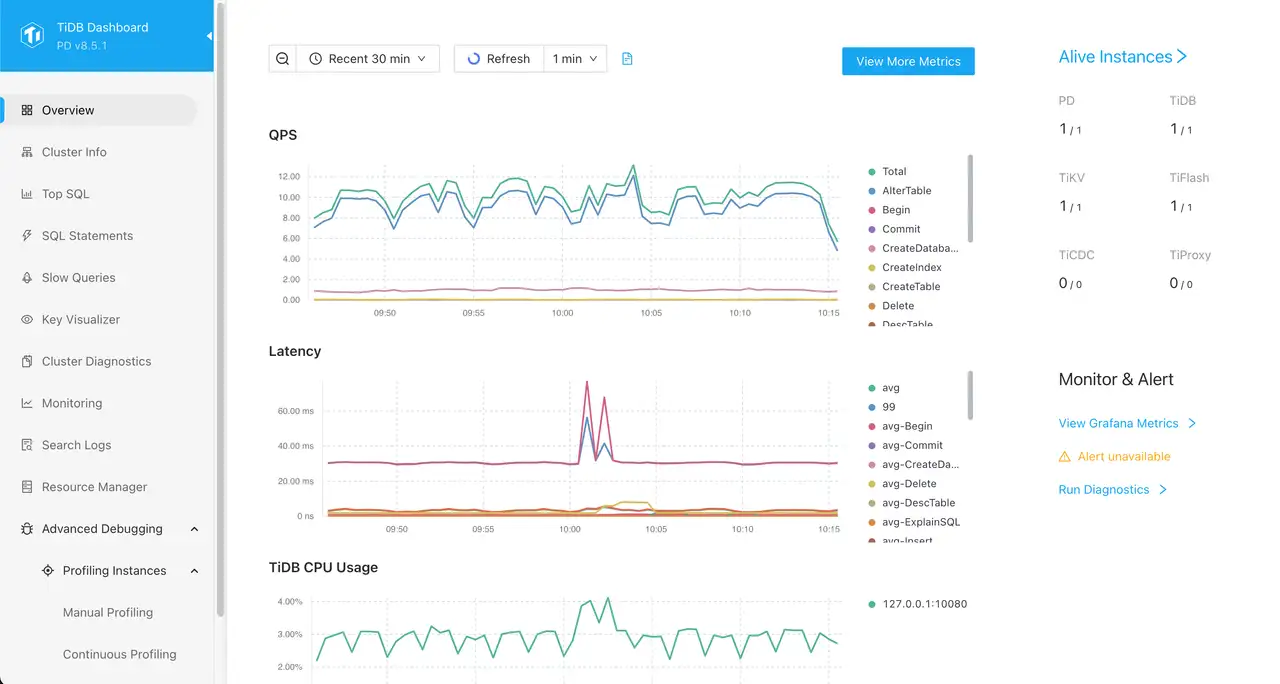Click the View More Metrics button
1280x684 pixels.
908,61
